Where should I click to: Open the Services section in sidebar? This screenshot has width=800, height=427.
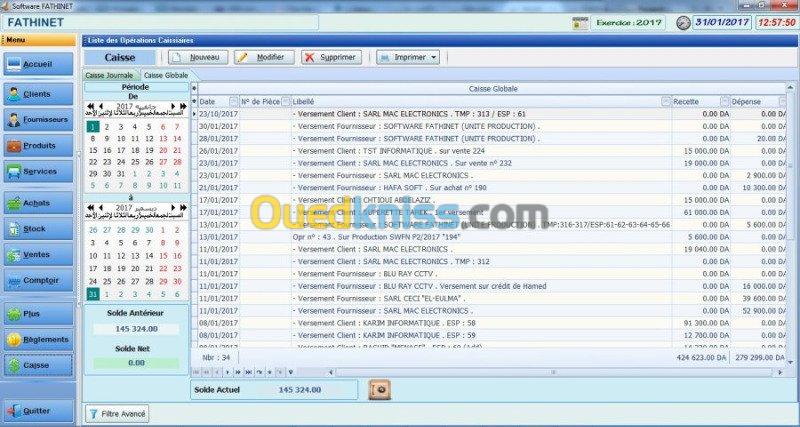pyautogui.click(x=39, y=171)
